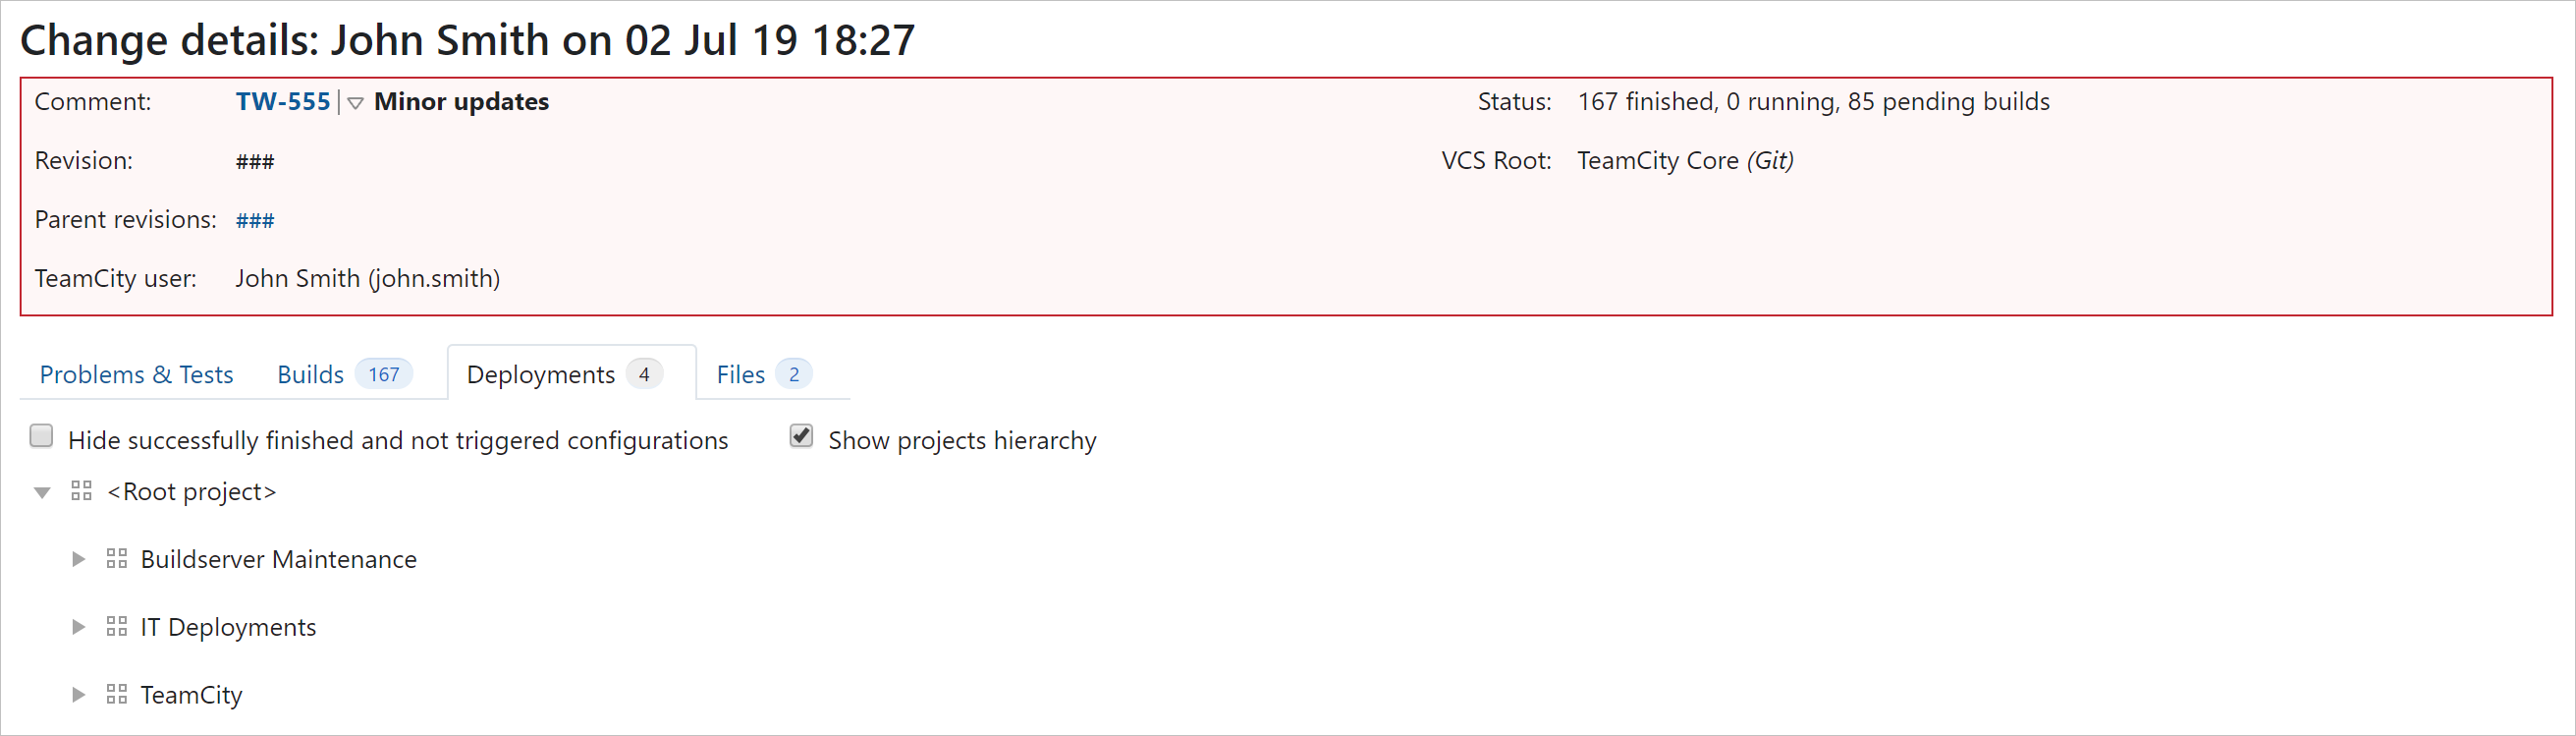The height and width of the screenshot is (736, 2576).
Task: Switch to the Problems & Tests tab
Action: (136, 375)
